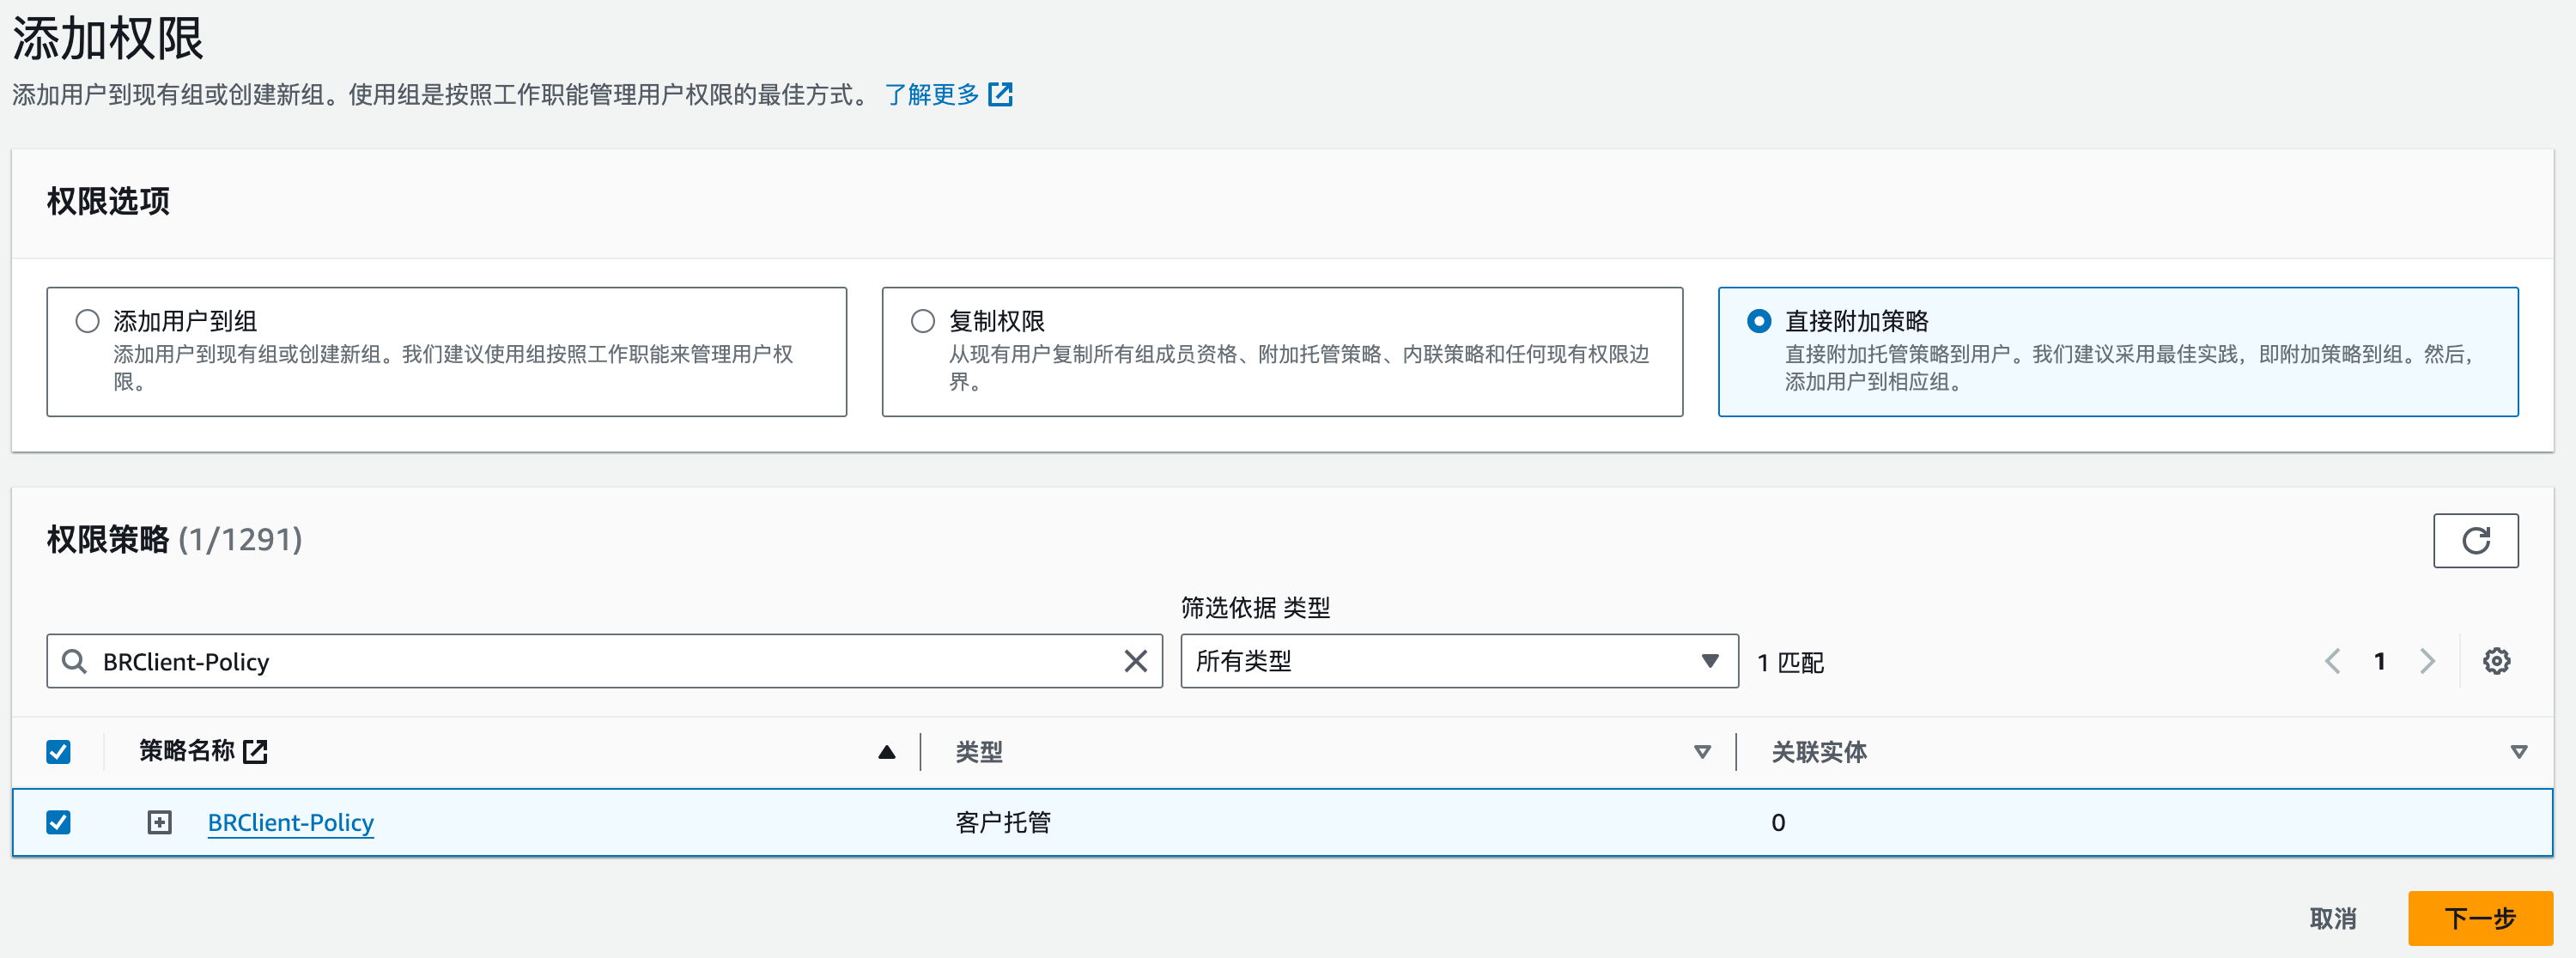Open the table preferences gear icon
2576x958 pixels.
(x=2497, y=661)
